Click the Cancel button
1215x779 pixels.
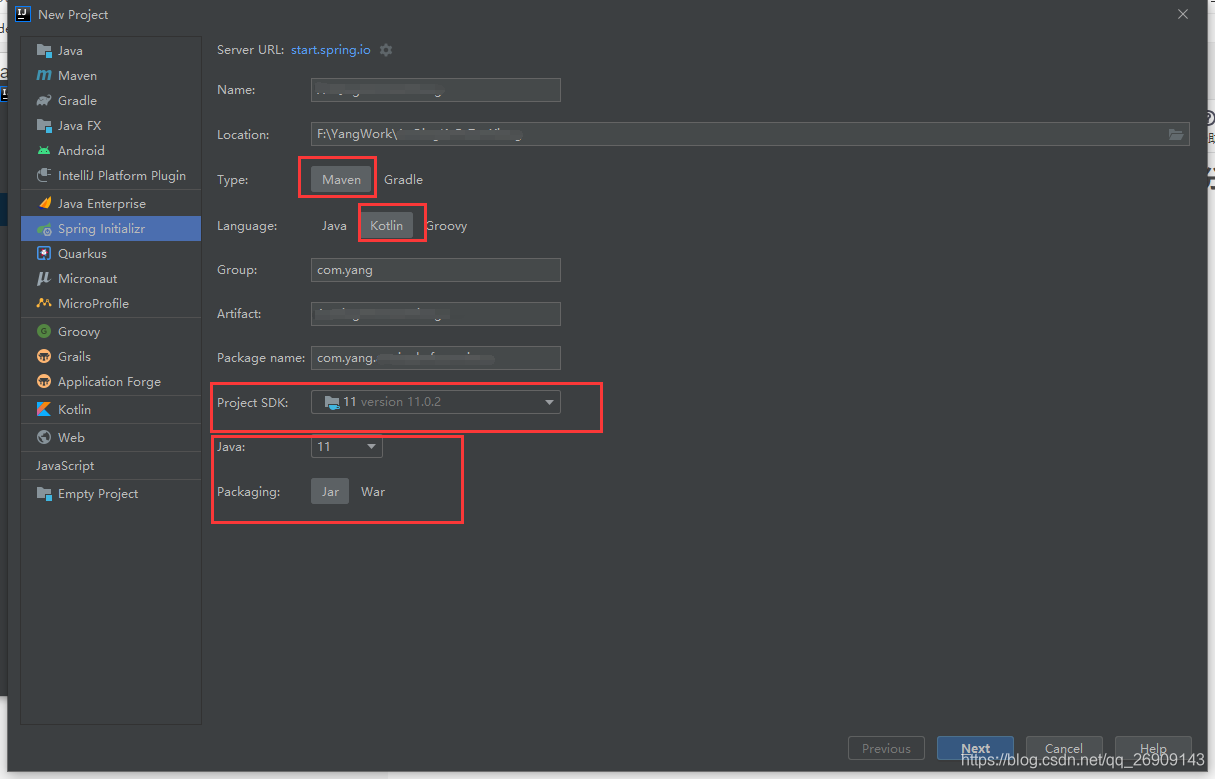[x=1063, y=748]
